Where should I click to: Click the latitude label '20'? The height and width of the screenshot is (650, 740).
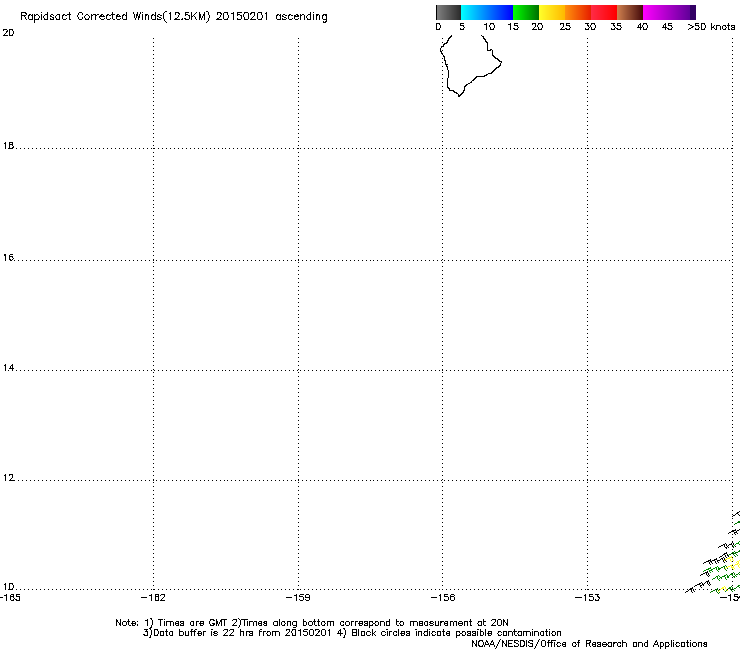(x=8, y=33)
